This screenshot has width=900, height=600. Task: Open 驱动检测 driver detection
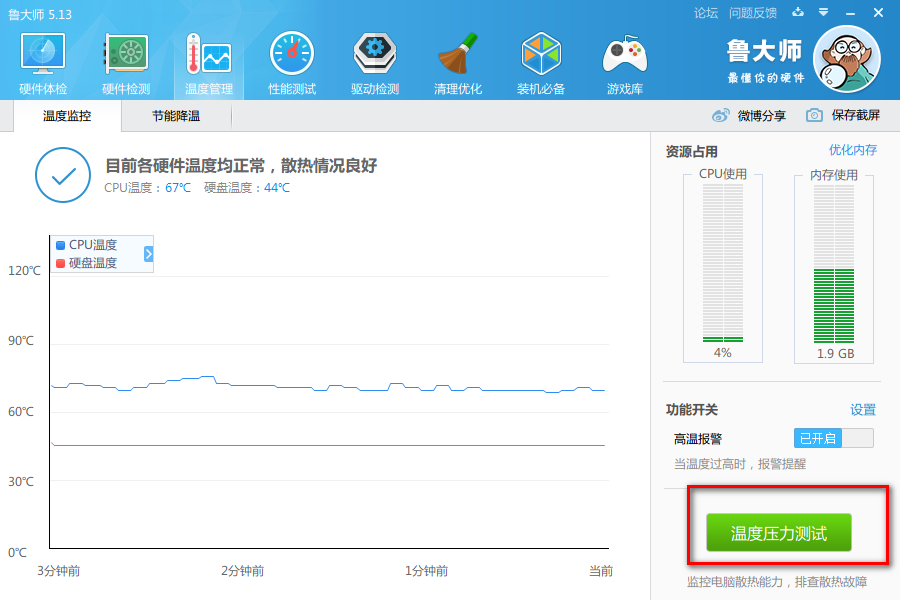[x=375, y=63]
